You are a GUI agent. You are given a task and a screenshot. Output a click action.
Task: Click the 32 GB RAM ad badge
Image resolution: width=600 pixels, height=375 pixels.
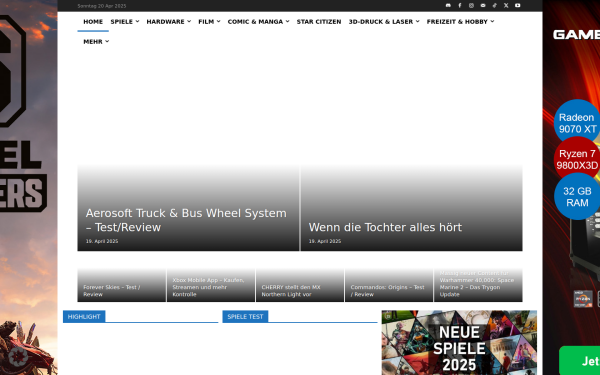point(577,196)
